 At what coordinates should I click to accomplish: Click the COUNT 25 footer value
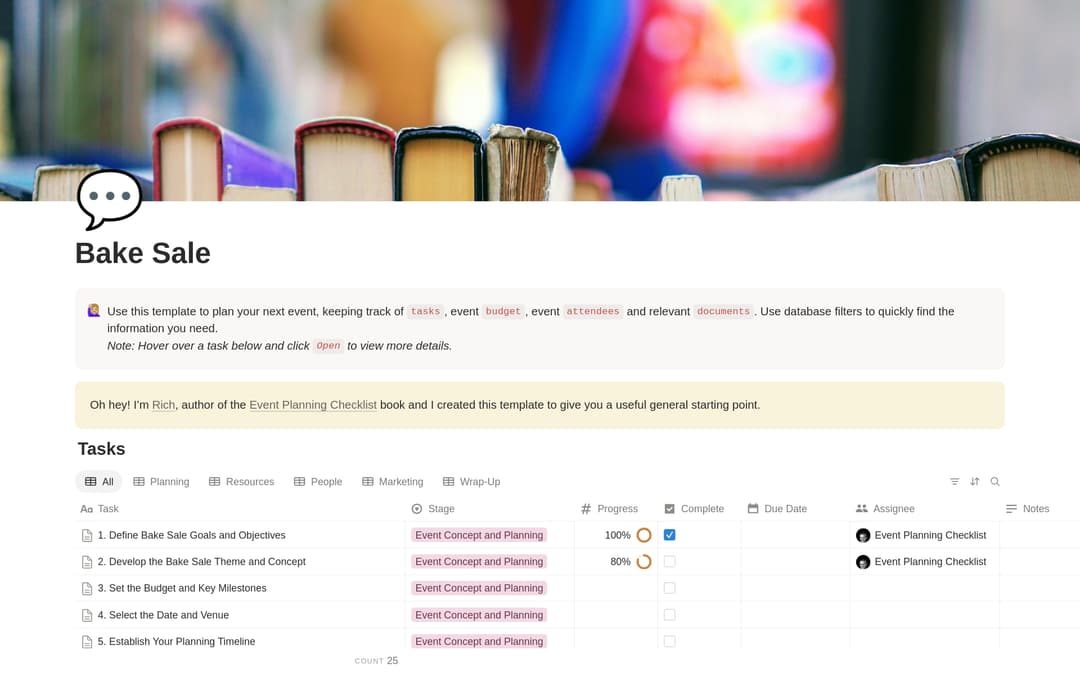[376, 661]
